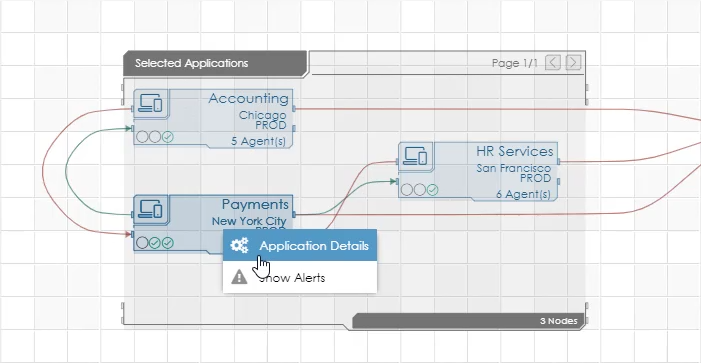Click the Page 1/1 indicator
Viewport: 701px width, 363px height.
(515, 63)
